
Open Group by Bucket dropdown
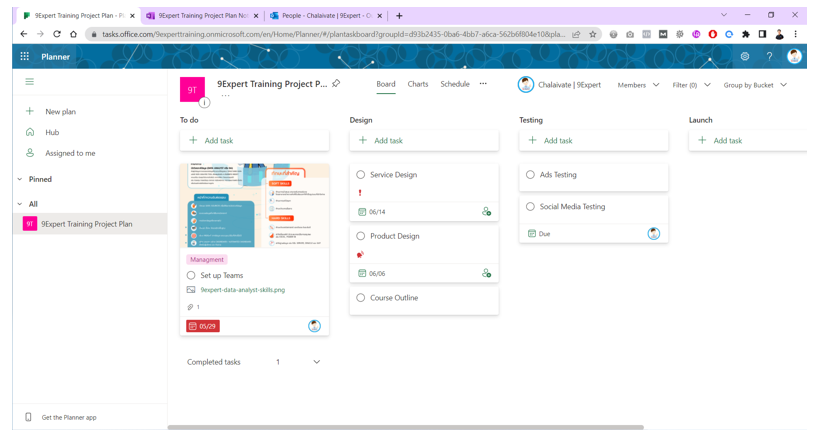(x=755, y=85)
